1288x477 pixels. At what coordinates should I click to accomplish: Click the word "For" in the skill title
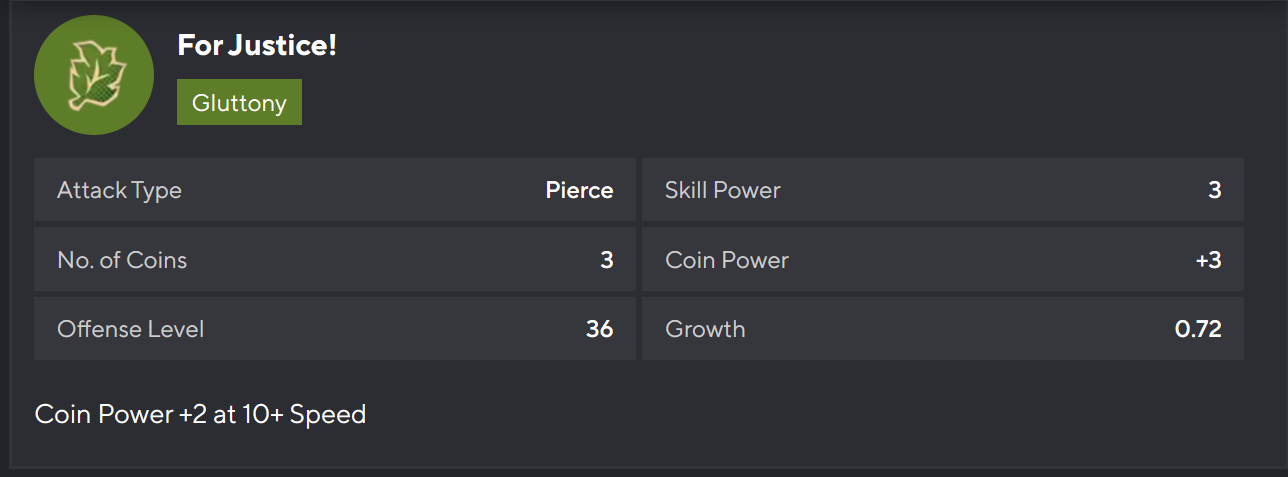coord(199,45)
